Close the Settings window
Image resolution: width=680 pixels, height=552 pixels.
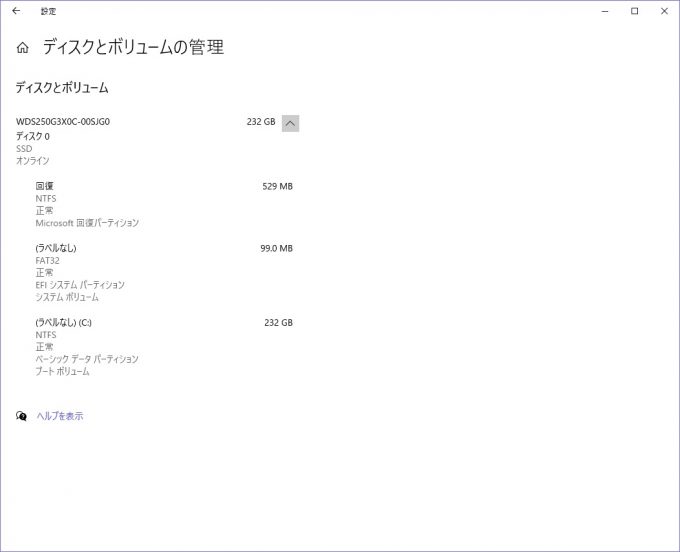(664, 11)
